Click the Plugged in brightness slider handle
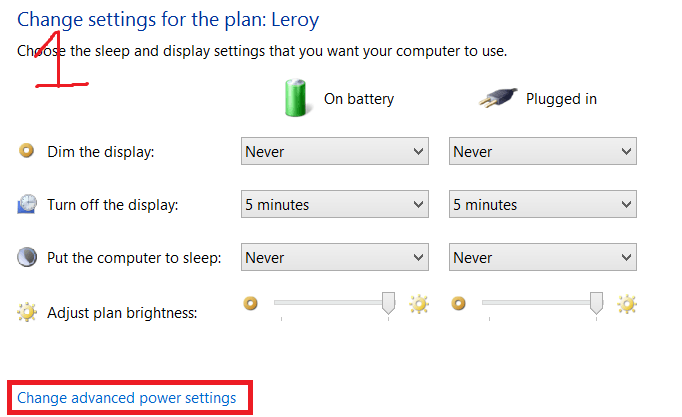The height and width of the screenshot is (417, 682). (597, 303)
